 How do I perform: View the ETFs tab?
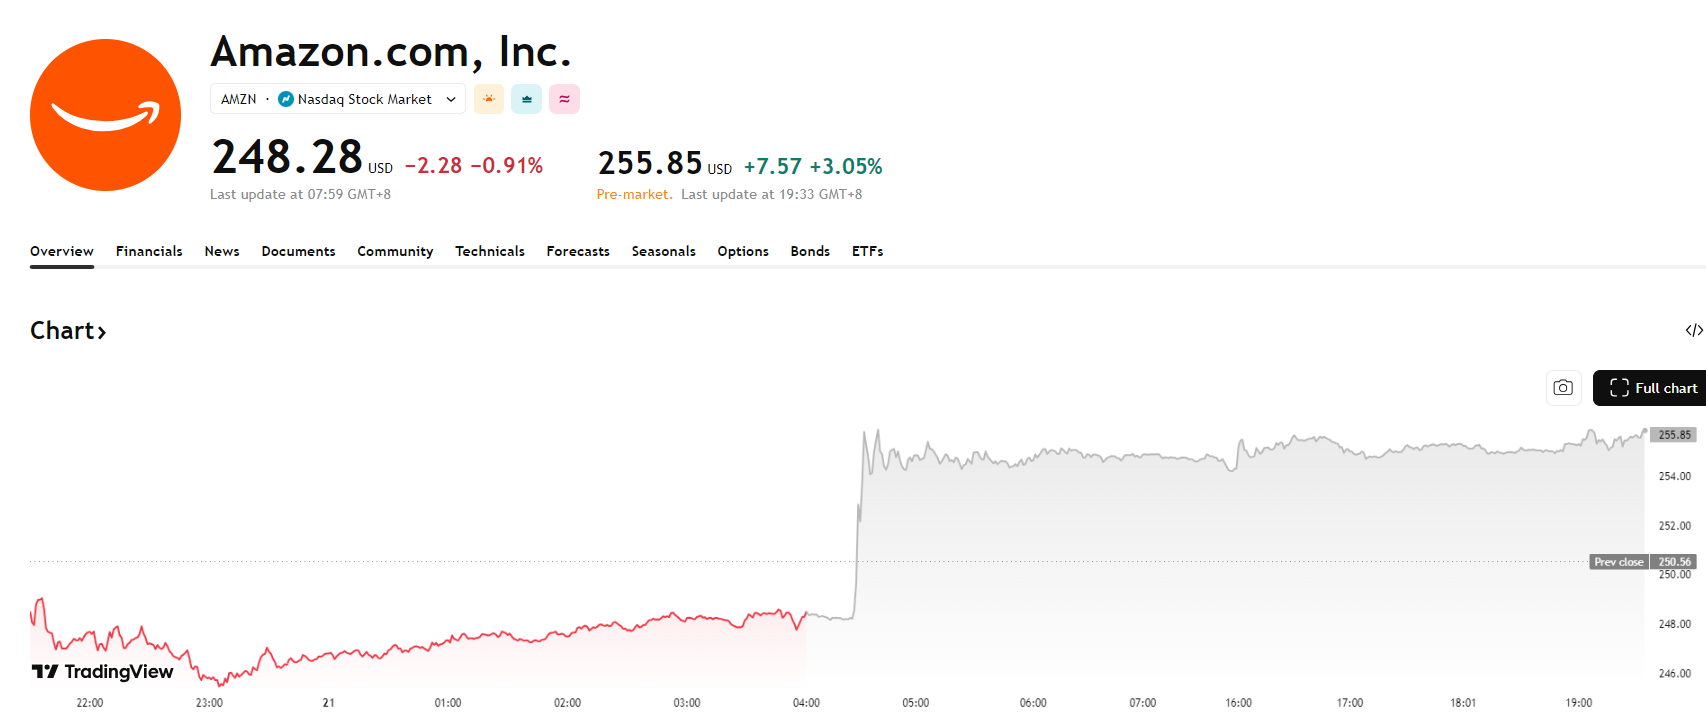[867, 251]
